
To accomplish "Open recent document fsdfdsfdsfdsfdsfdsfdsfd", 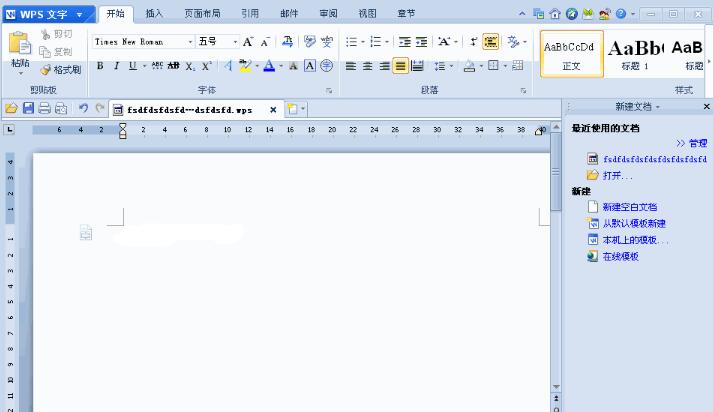I will pos(655,159).
